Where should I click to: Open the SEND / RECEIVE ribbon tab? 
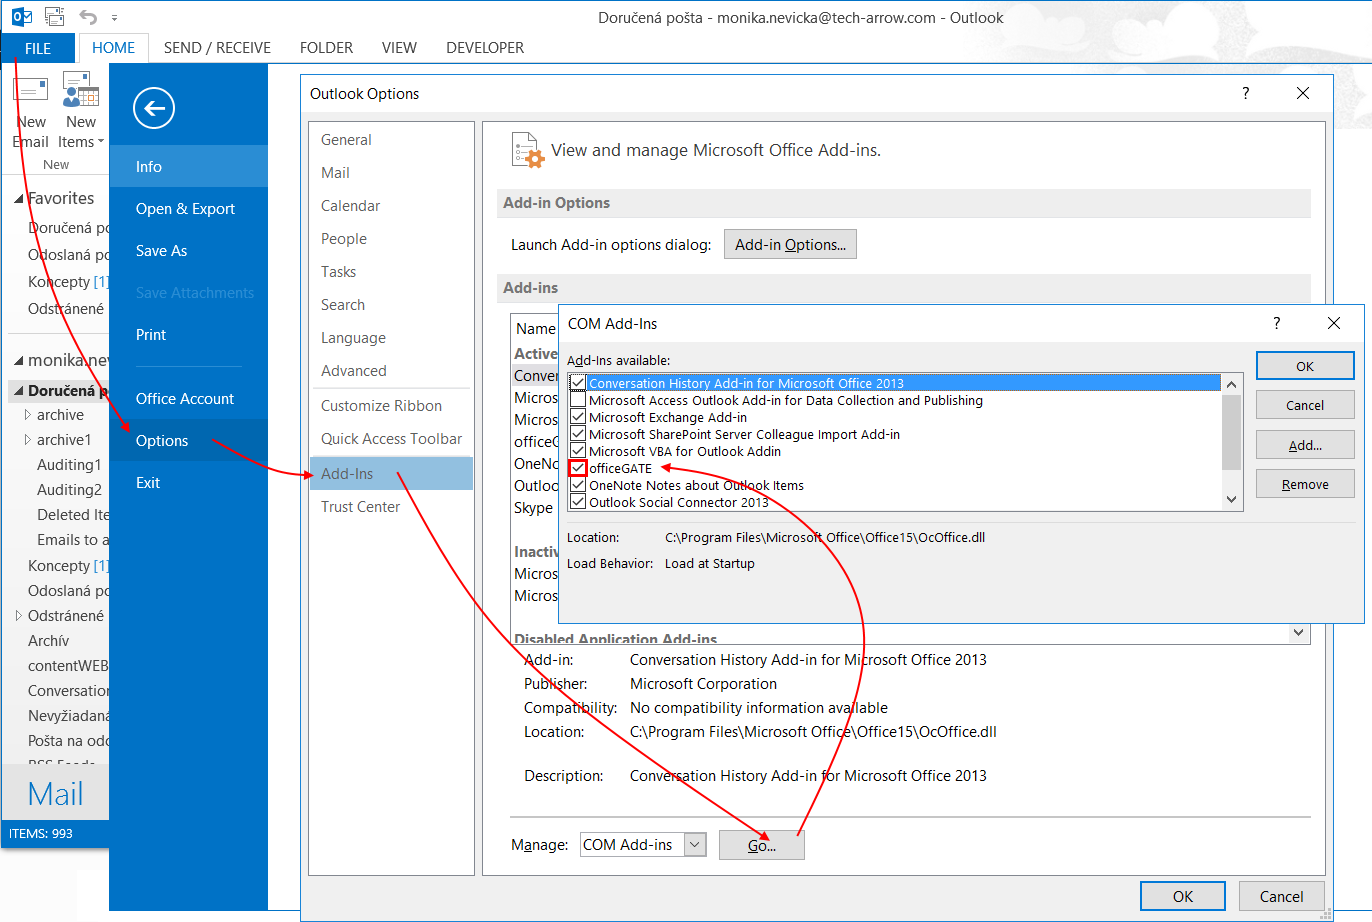[x=217, y=48]
